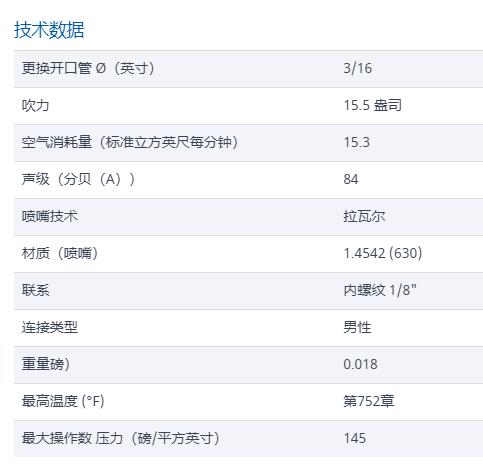The height and width of the screenshot is (466, 483).
Task: Select the 喷嘴技术 row label
Action: [x=50, y=216]
